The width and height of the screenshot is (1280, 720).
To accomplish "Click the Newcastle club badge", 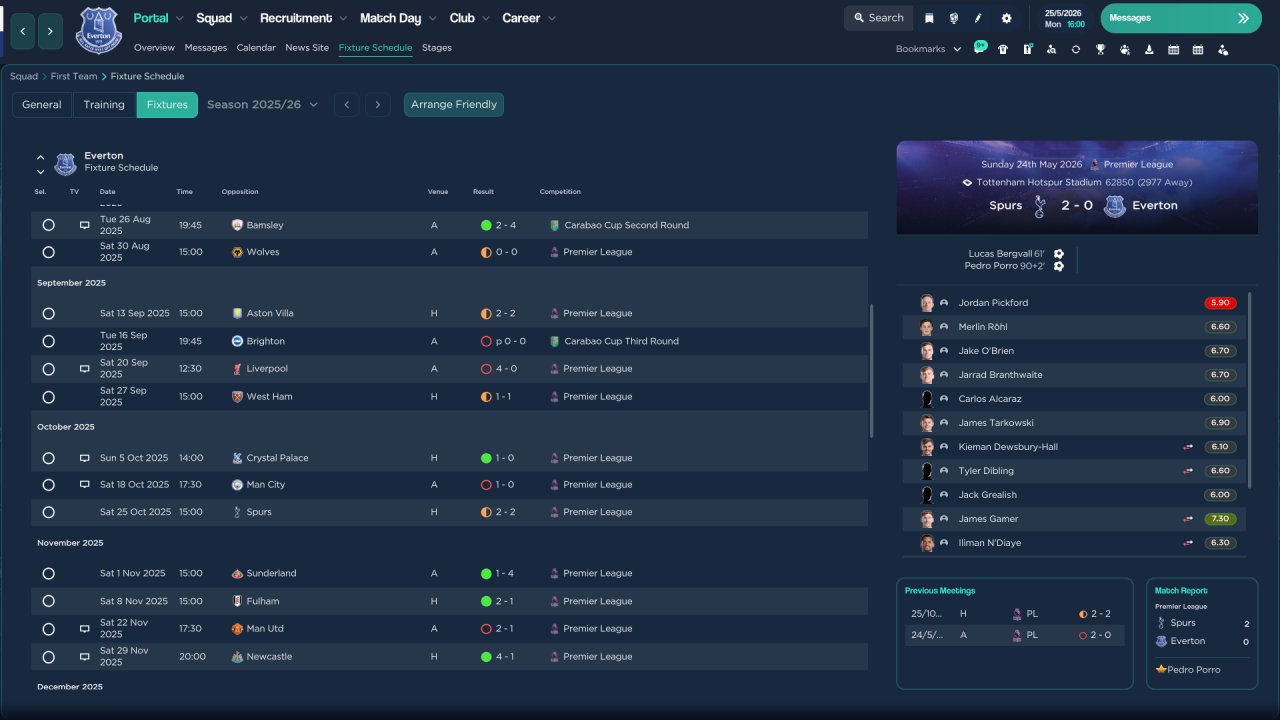I will [x=237, y=657].
